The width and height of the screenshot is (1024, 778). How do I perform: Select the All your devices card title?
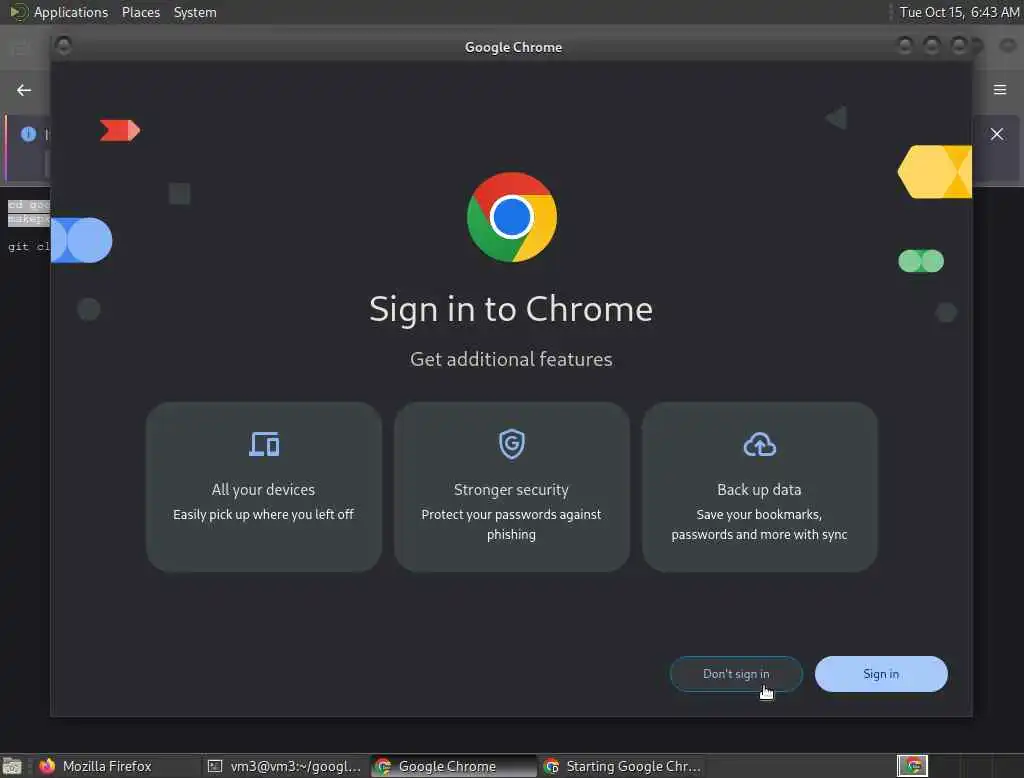pos(263,489)
